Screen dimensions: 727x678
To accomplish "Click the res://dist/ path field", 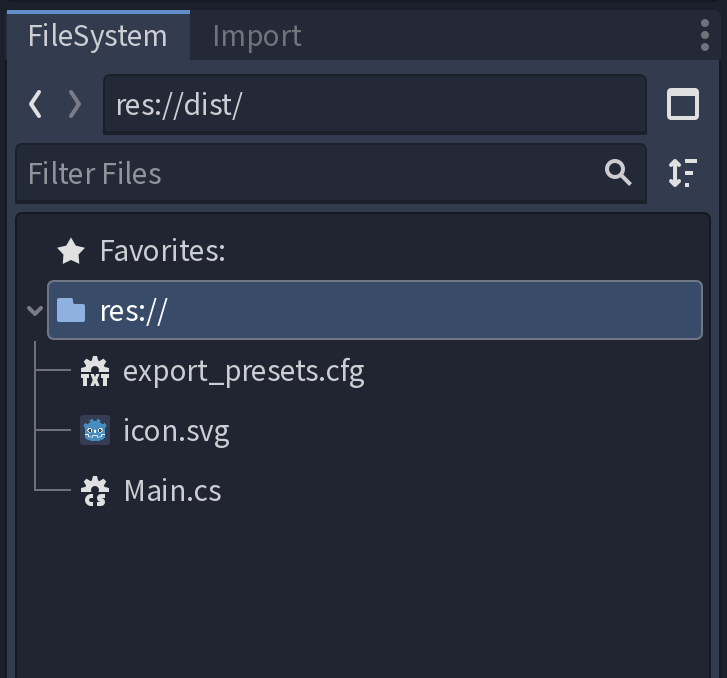I will click(x=374, y=105).
